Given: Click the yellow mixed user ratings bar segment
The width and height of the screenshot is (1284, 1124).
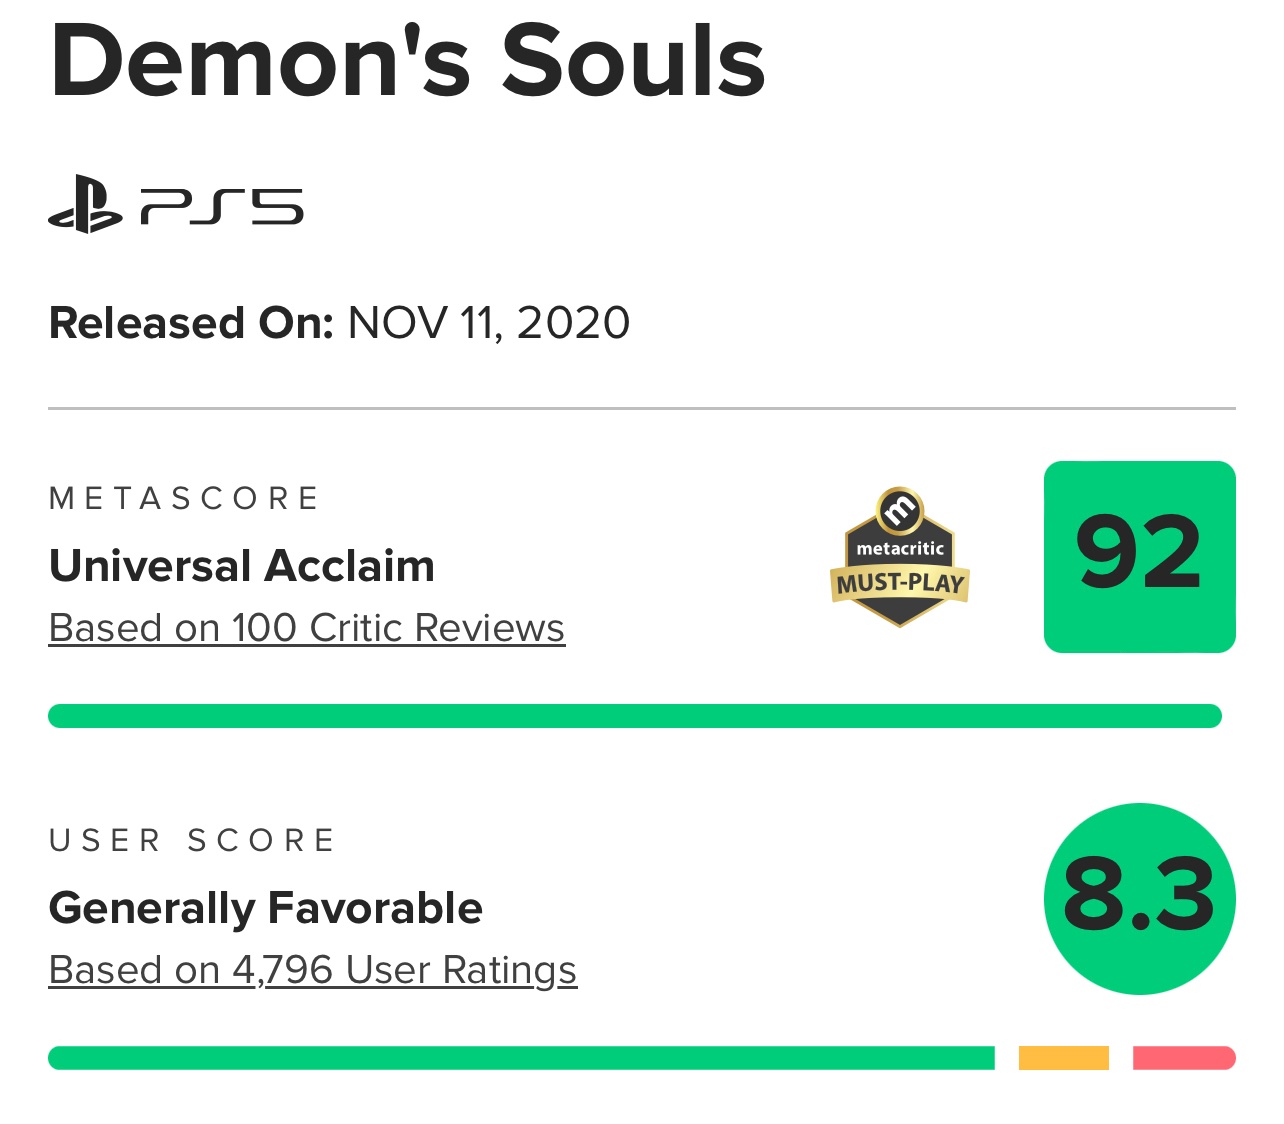Looking at the screenshot, I should pos(1063,1058).
